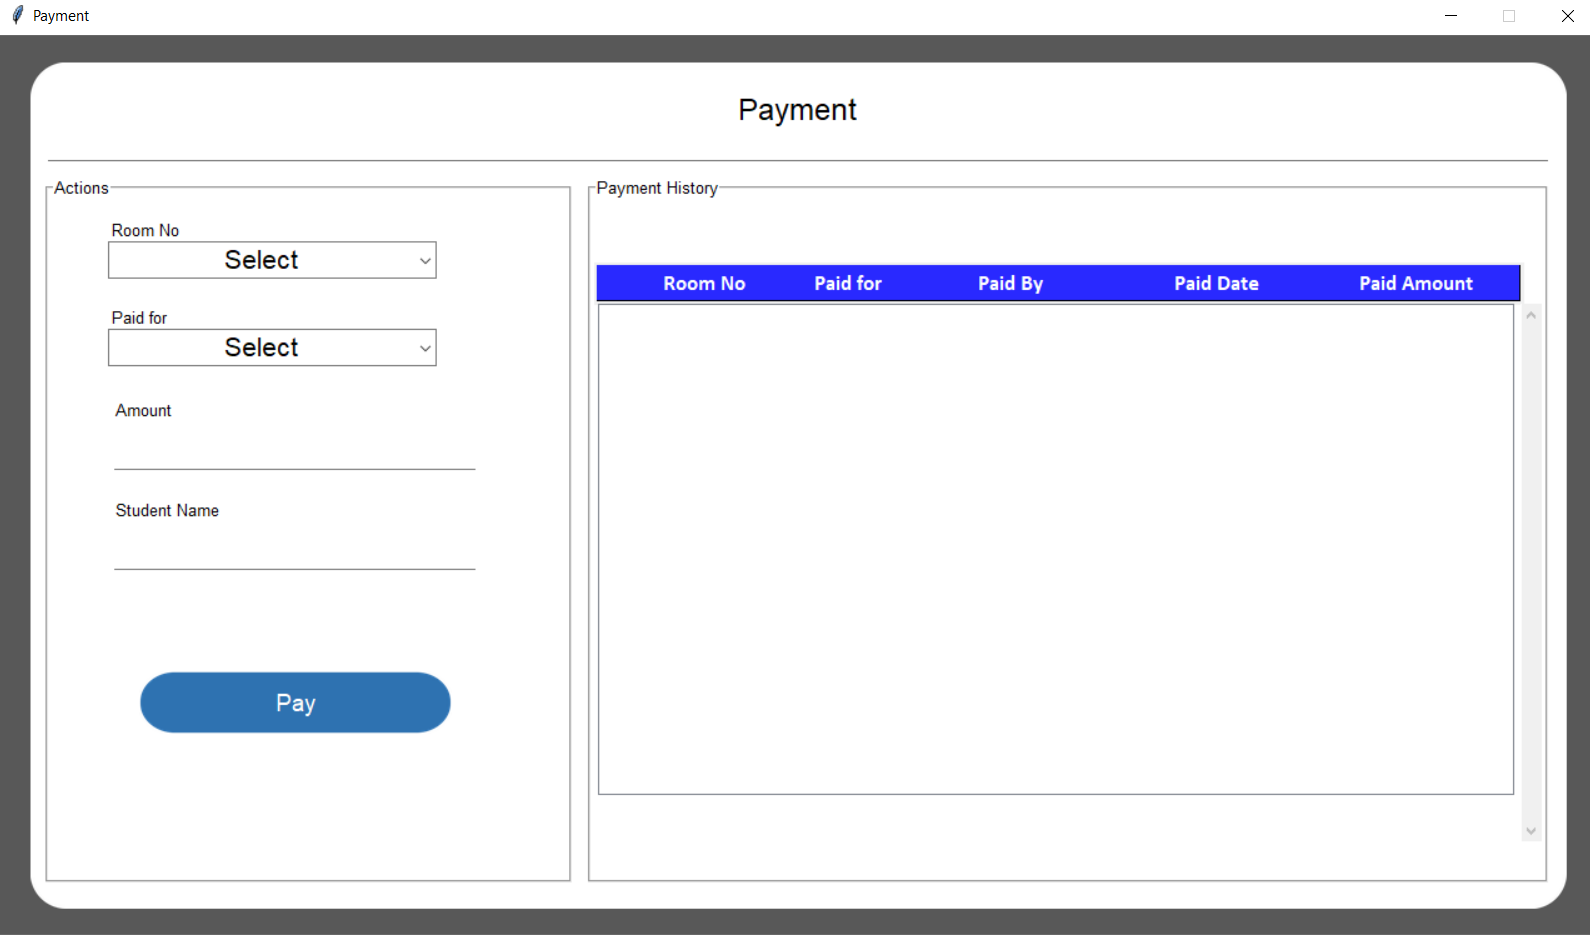Click the maximize button in title bar
This screenshot has width=1590, height=935.
point(1508,16)
